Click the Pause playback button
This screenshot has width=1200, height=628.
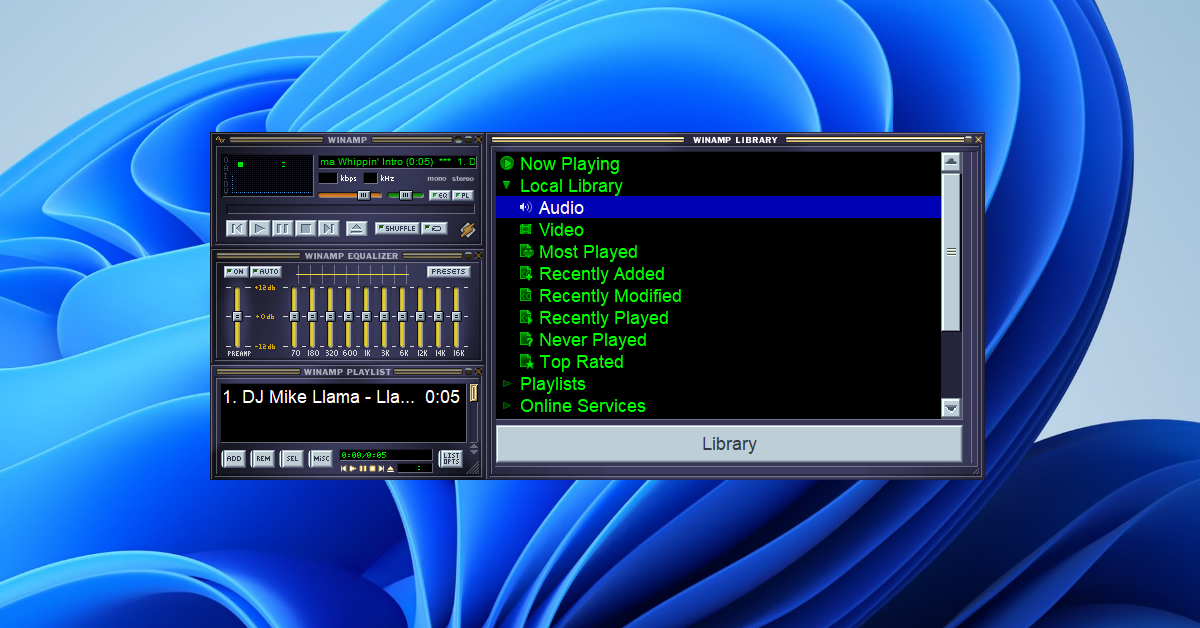(283, 229)
